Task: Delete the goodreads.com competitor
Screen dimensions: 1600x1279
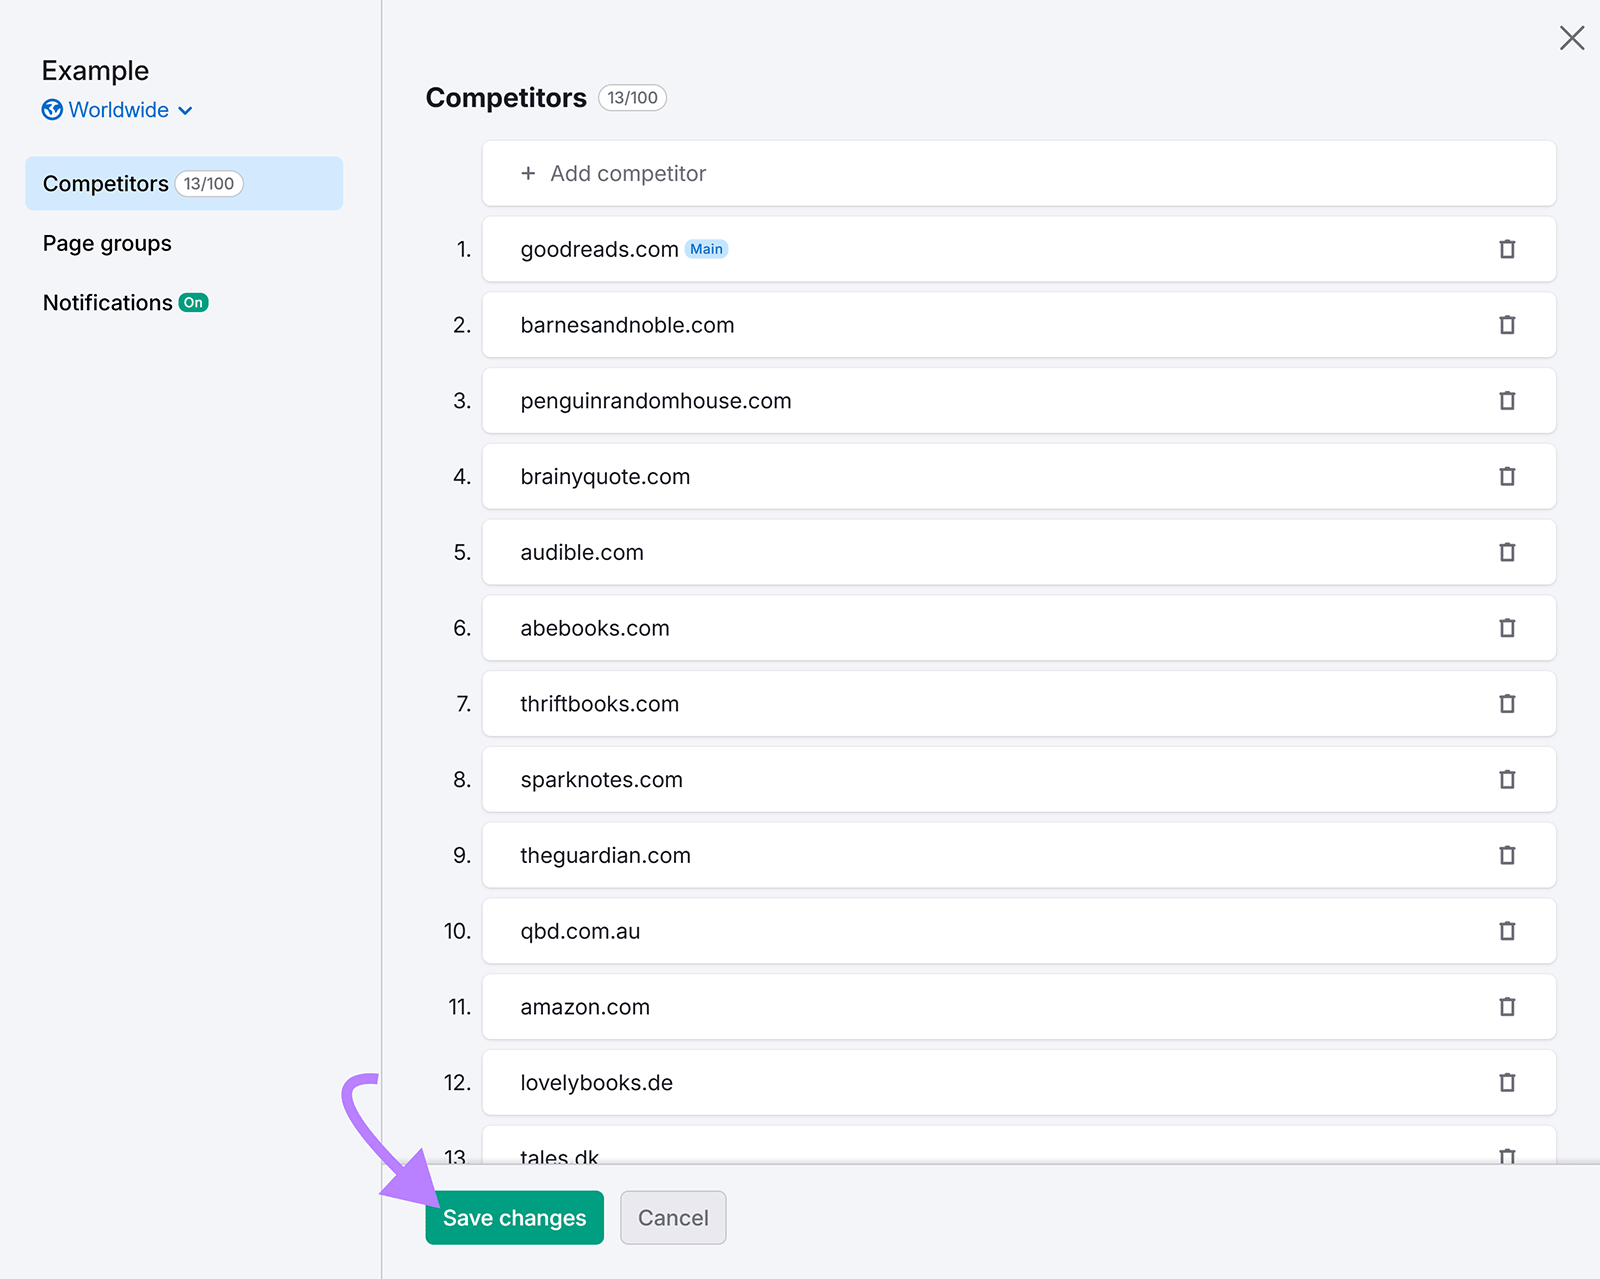Action: coord(1507,249)
